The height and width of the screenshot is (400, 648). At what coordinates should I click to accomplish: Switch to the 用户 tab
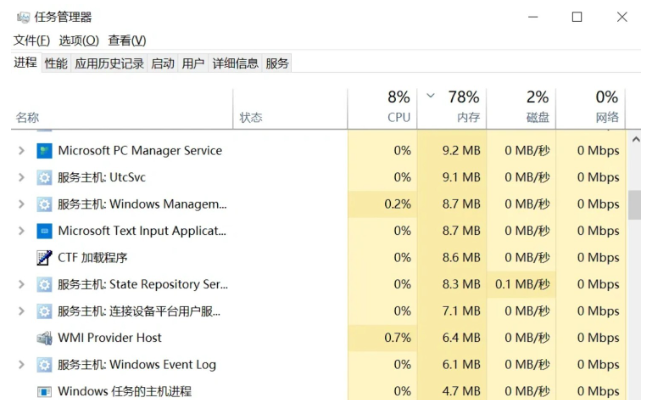click(193, 63)
